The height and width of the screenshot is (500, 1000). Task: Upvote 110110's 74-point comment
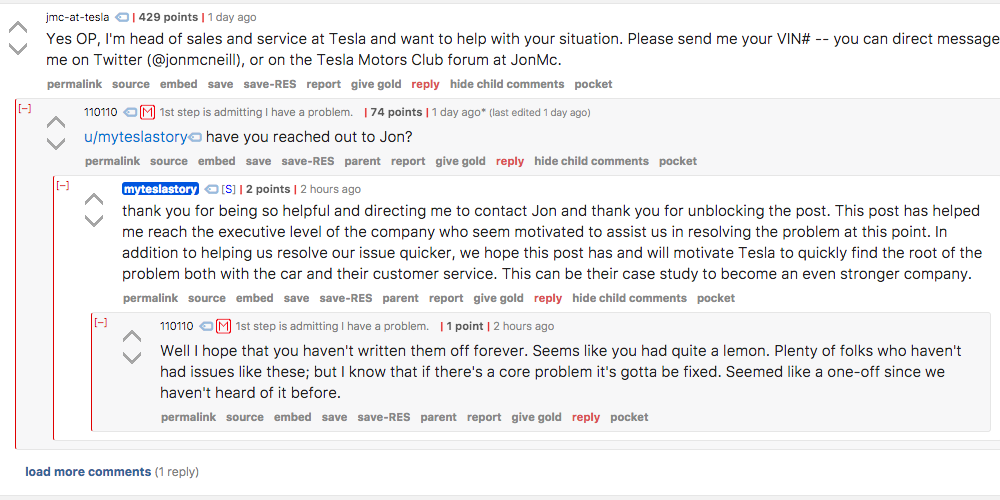tap(56, 122)
